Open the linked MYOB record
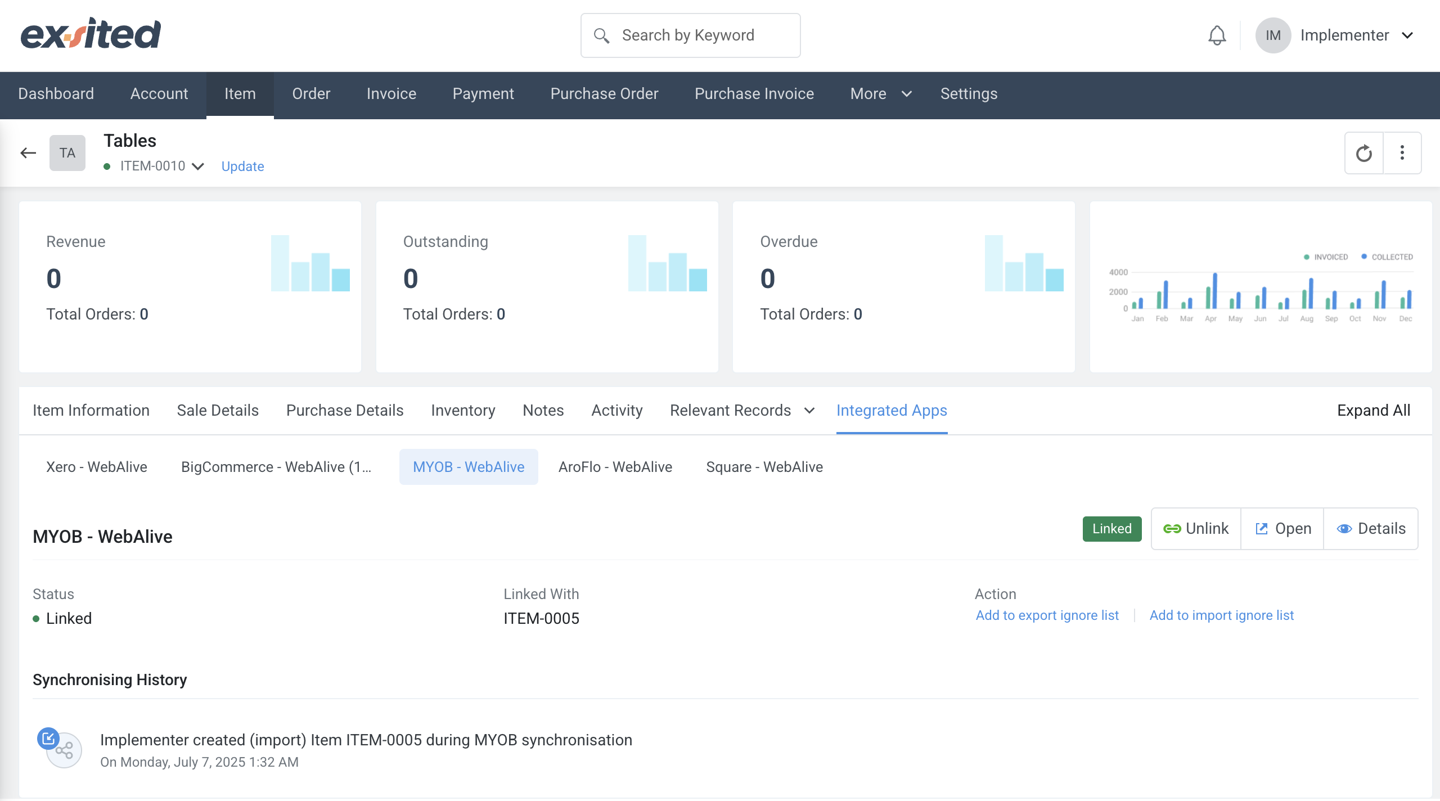This screenshot has width=1440, height=801. 1283,529
